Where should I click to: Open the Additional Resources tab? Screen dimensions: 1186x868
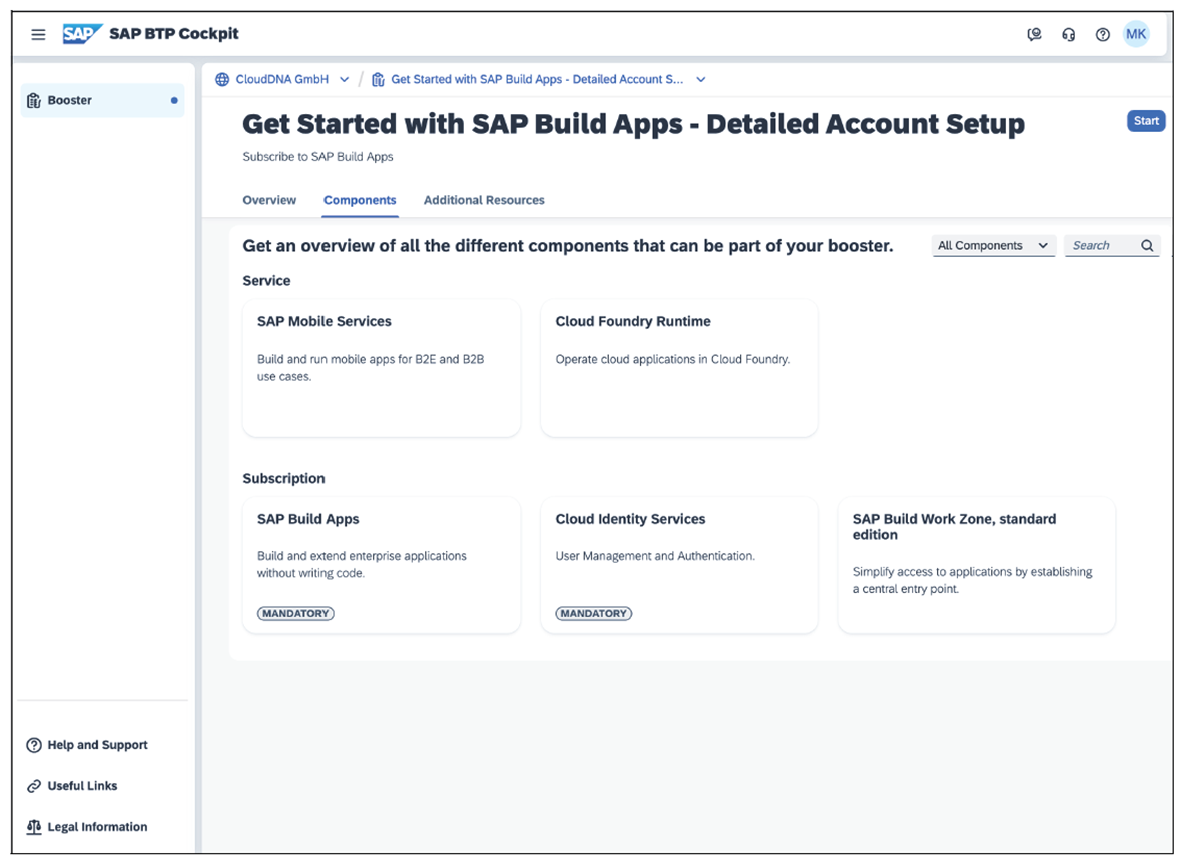[484, 200]
